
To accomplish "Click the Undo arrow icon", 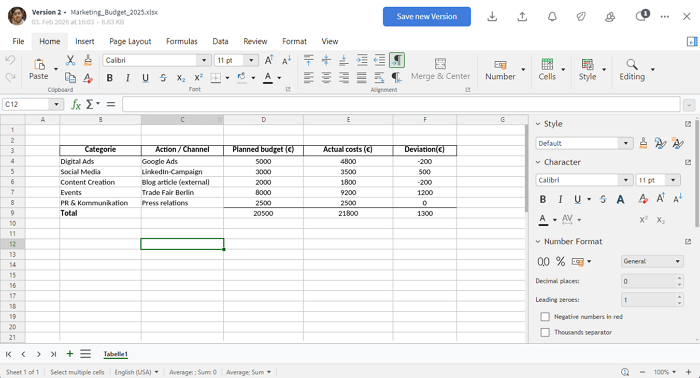I will (10, 60).
